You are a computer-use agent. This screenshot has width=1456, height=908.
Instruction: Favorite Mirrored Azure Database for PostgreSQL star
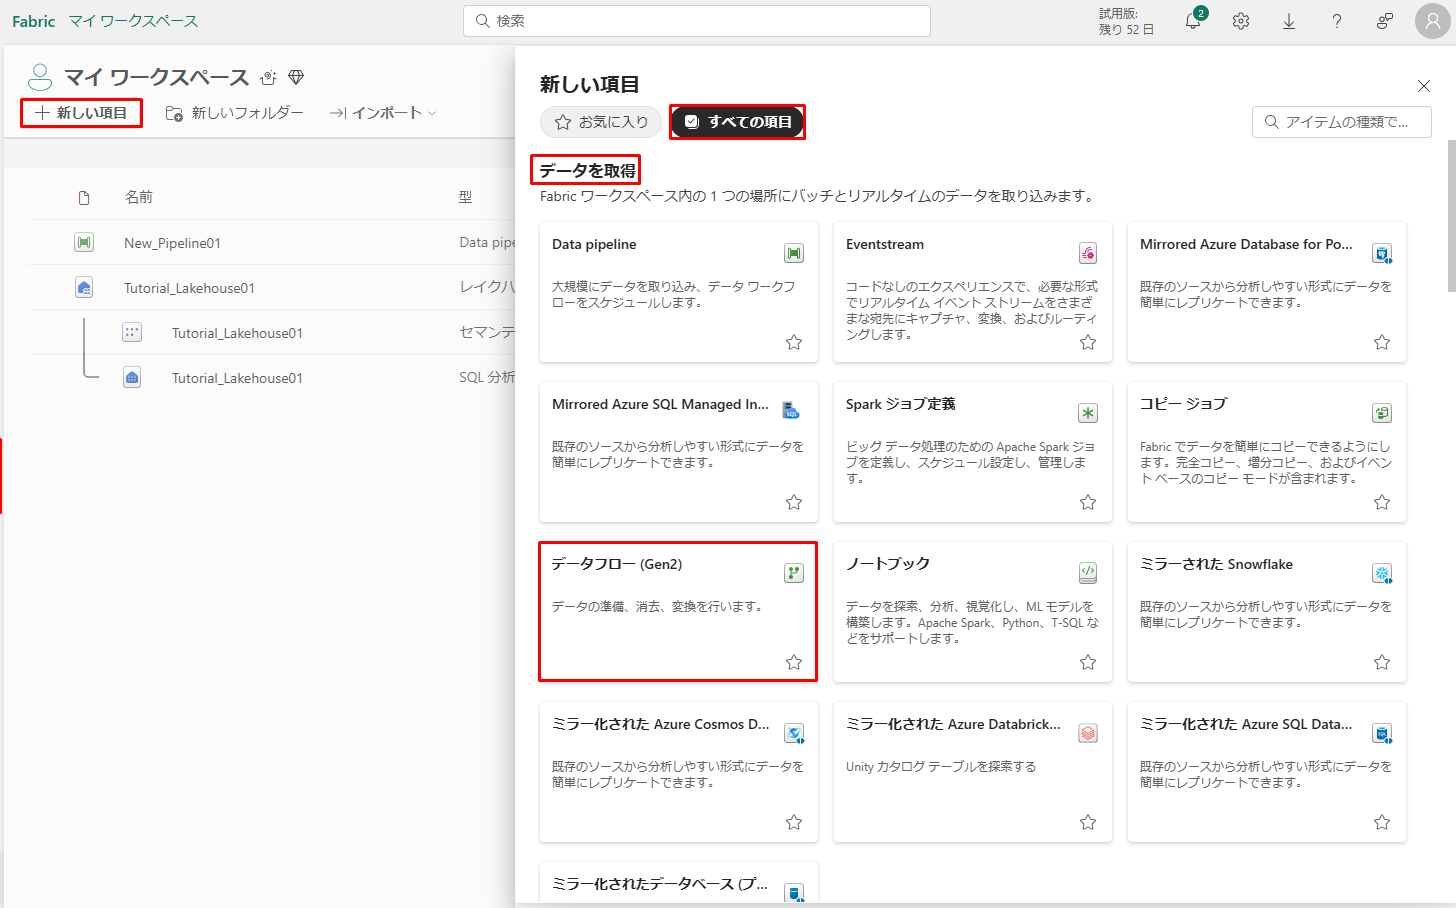1382,342
